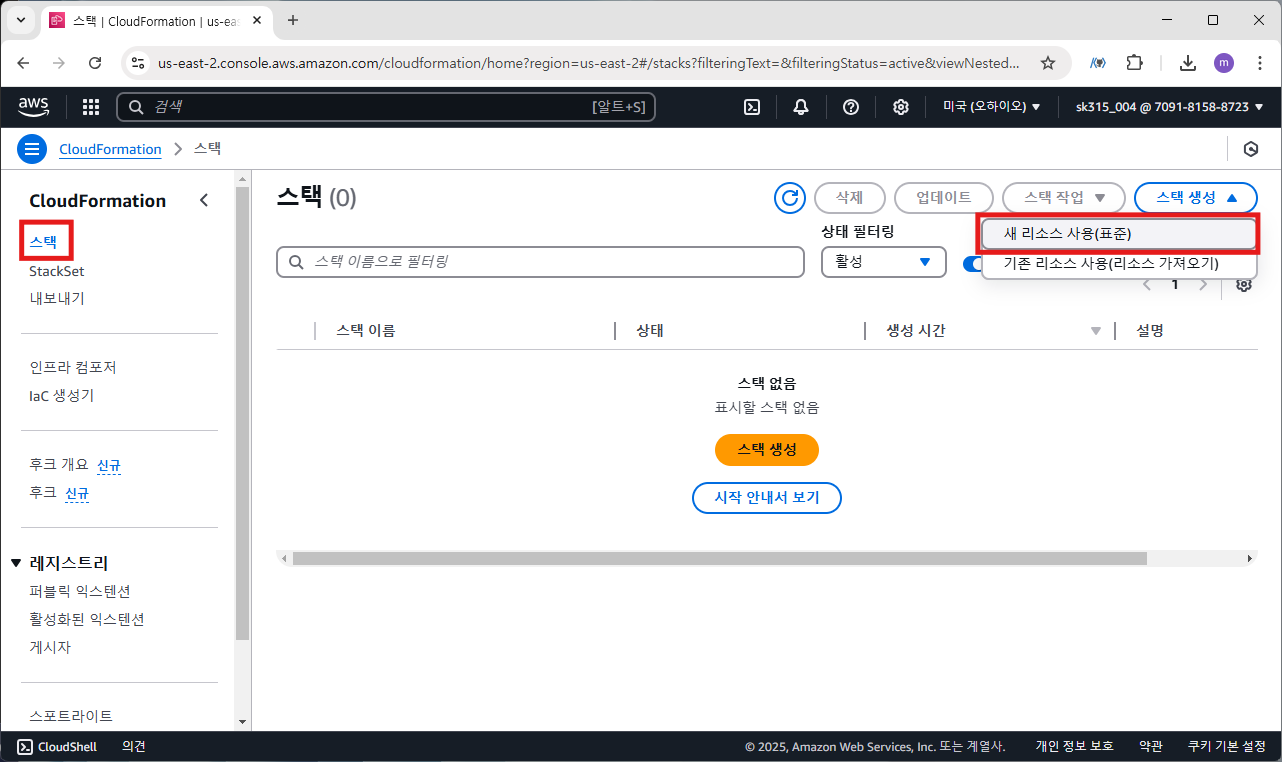The width and height of the screenshot is (1282, 762).
Task: Toggle the hamburger navigation menu
Action: coord(33,149)
